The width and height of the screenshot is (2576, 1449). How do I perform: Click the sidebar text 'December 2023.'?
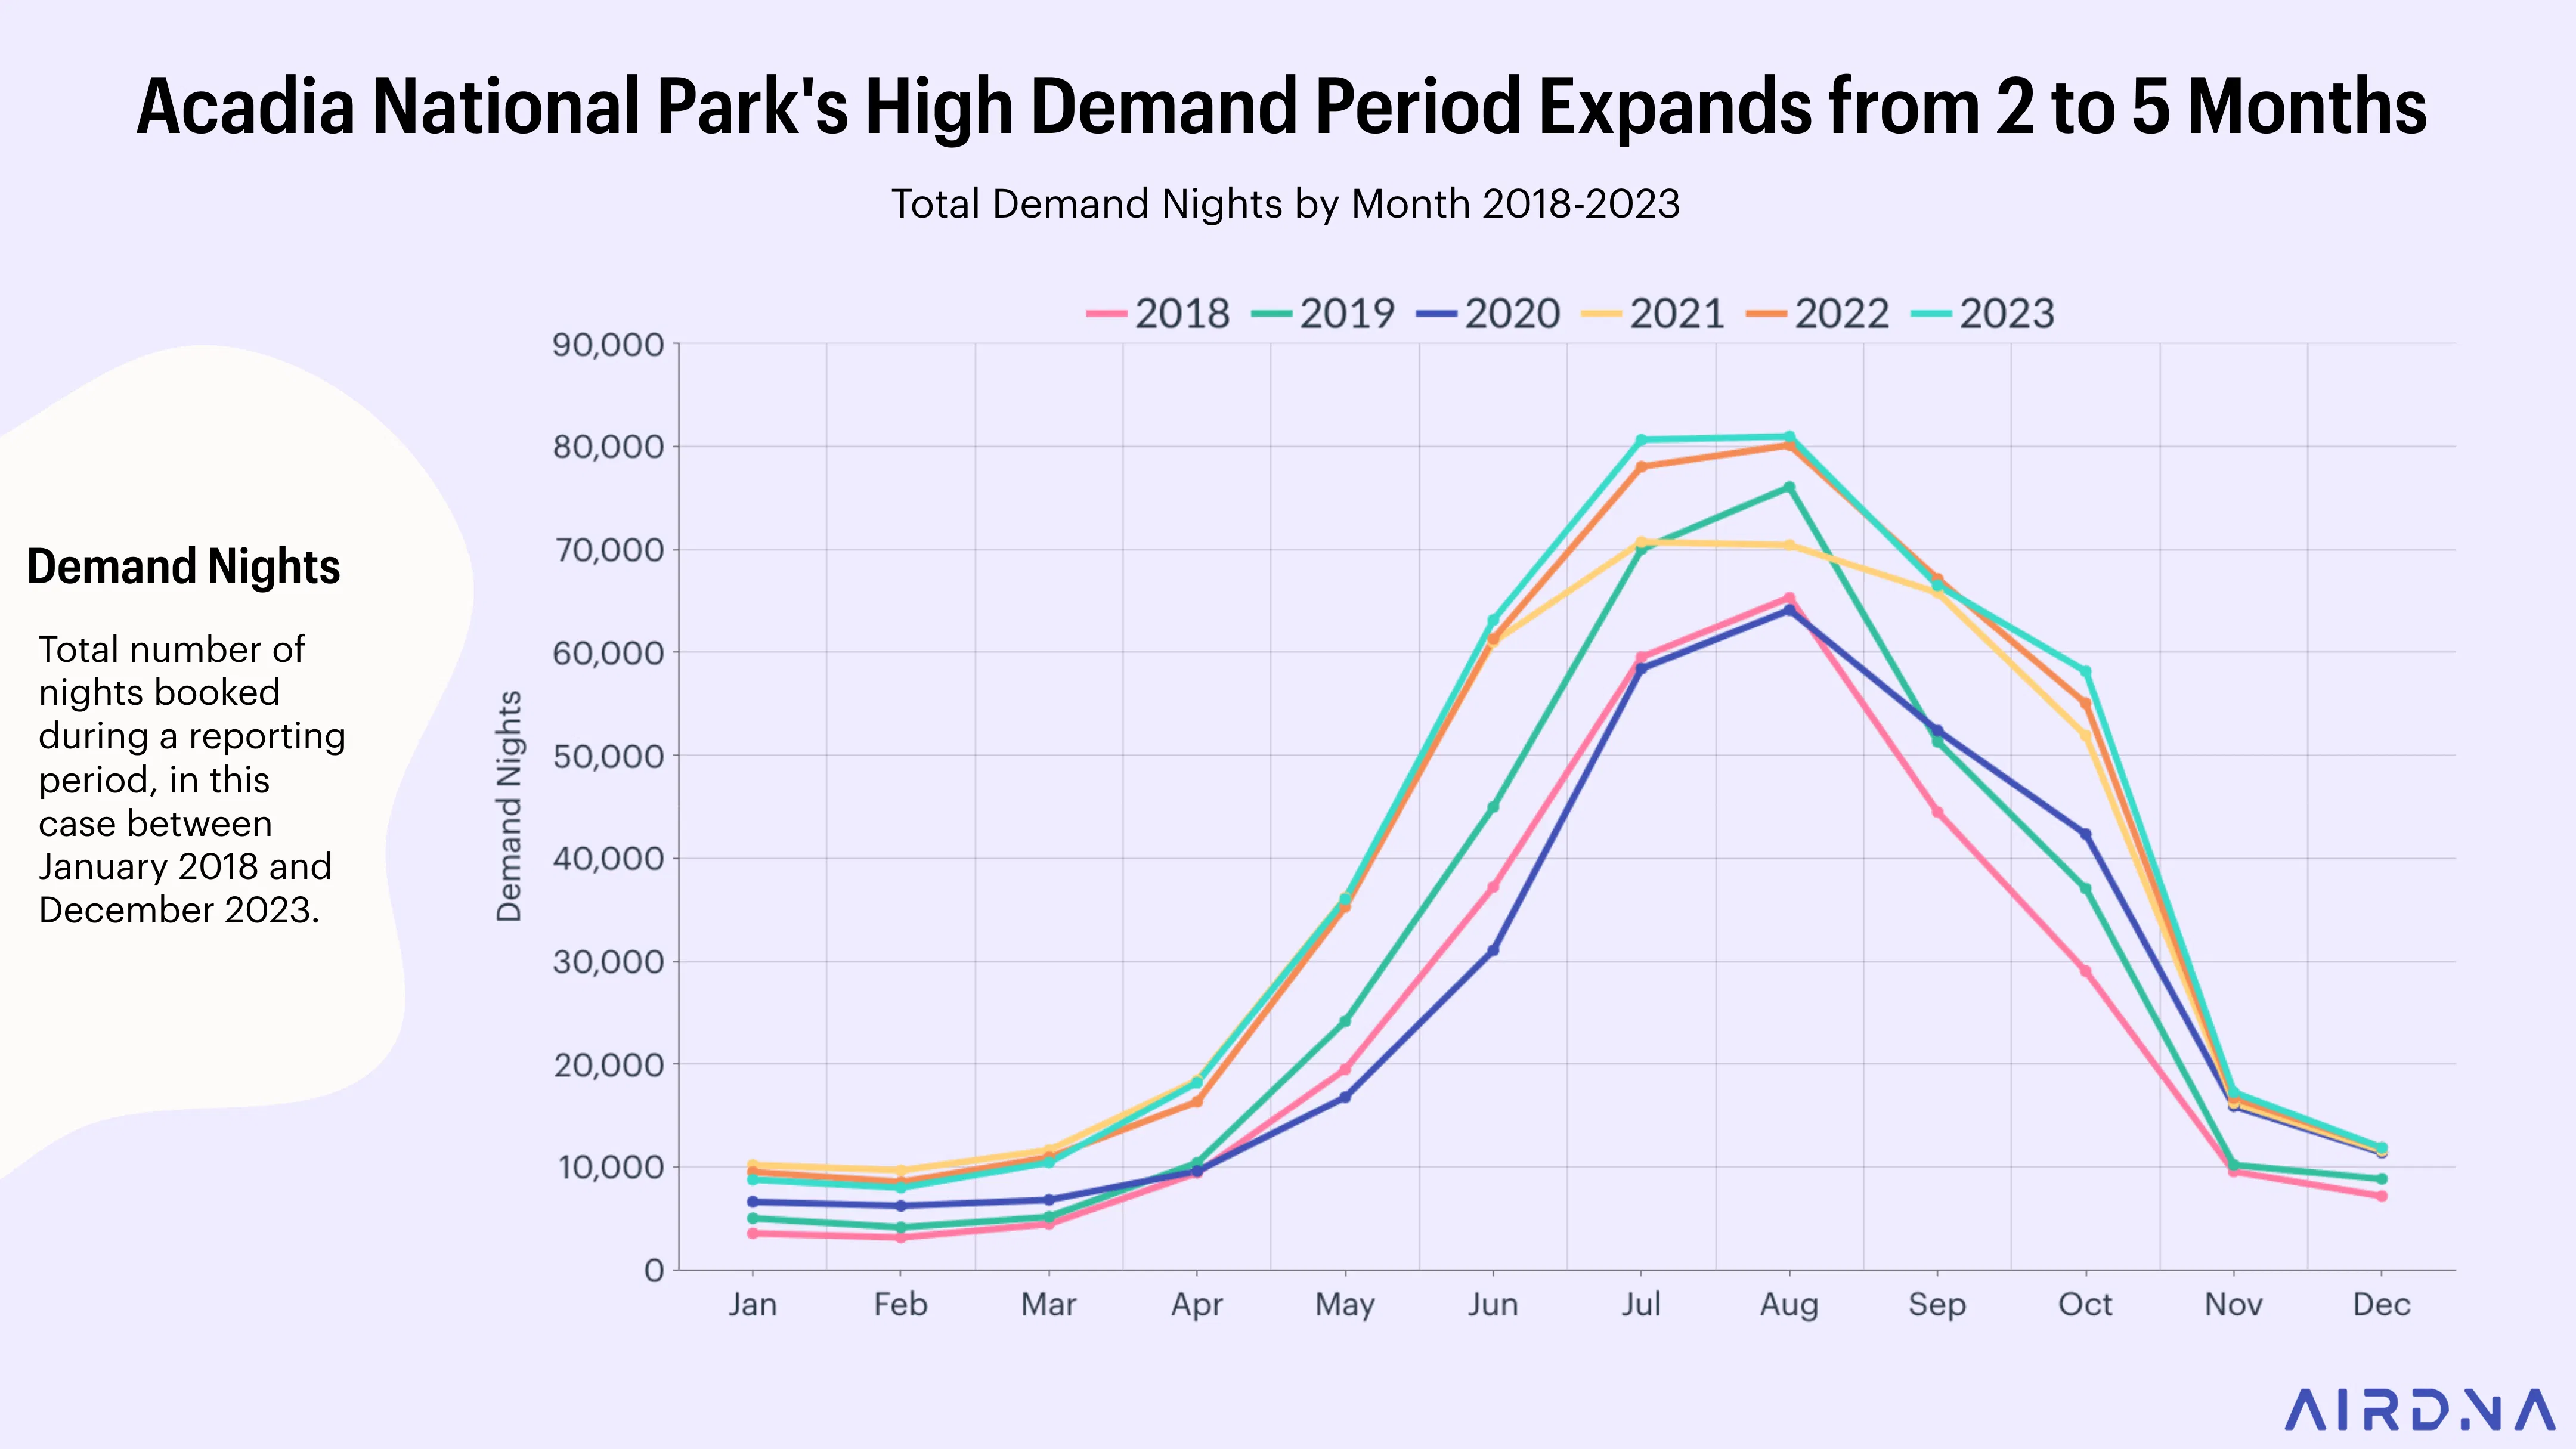pyautogui.click(x=179, y=910)
